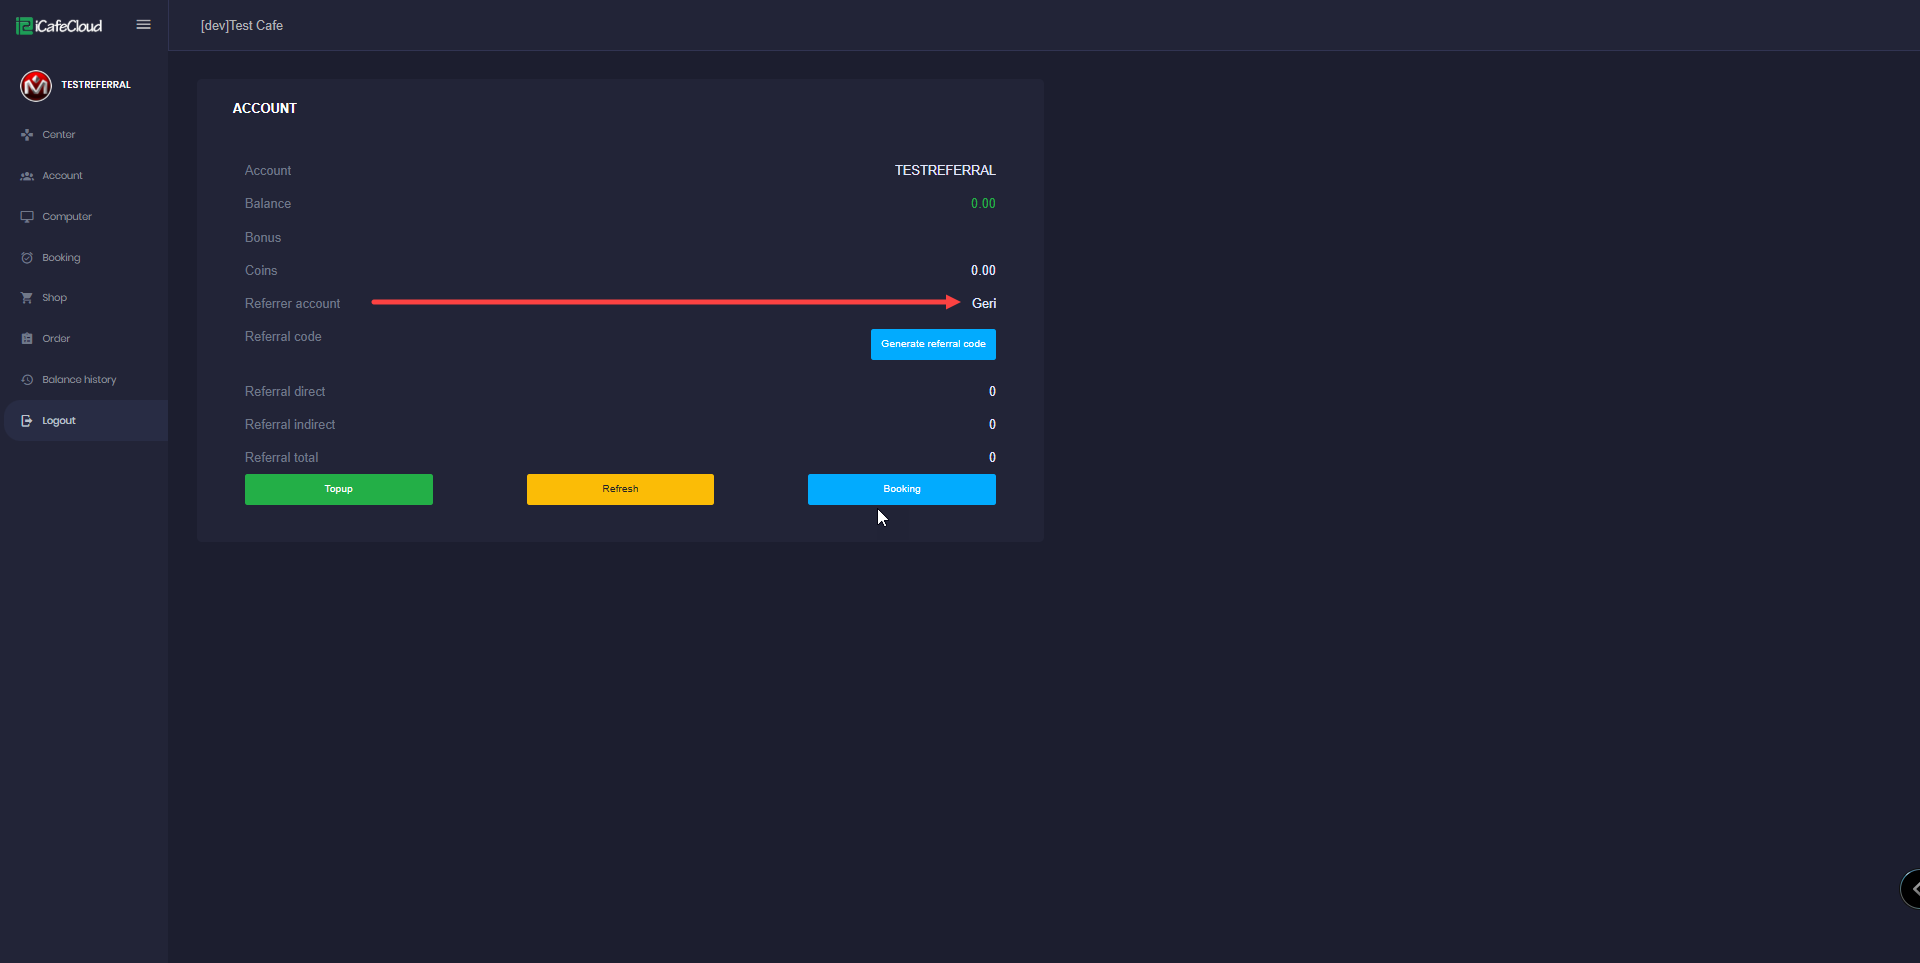The image size is (1920, 963).
Task: Click the Order clipboard icon
Action: point(27,339)
